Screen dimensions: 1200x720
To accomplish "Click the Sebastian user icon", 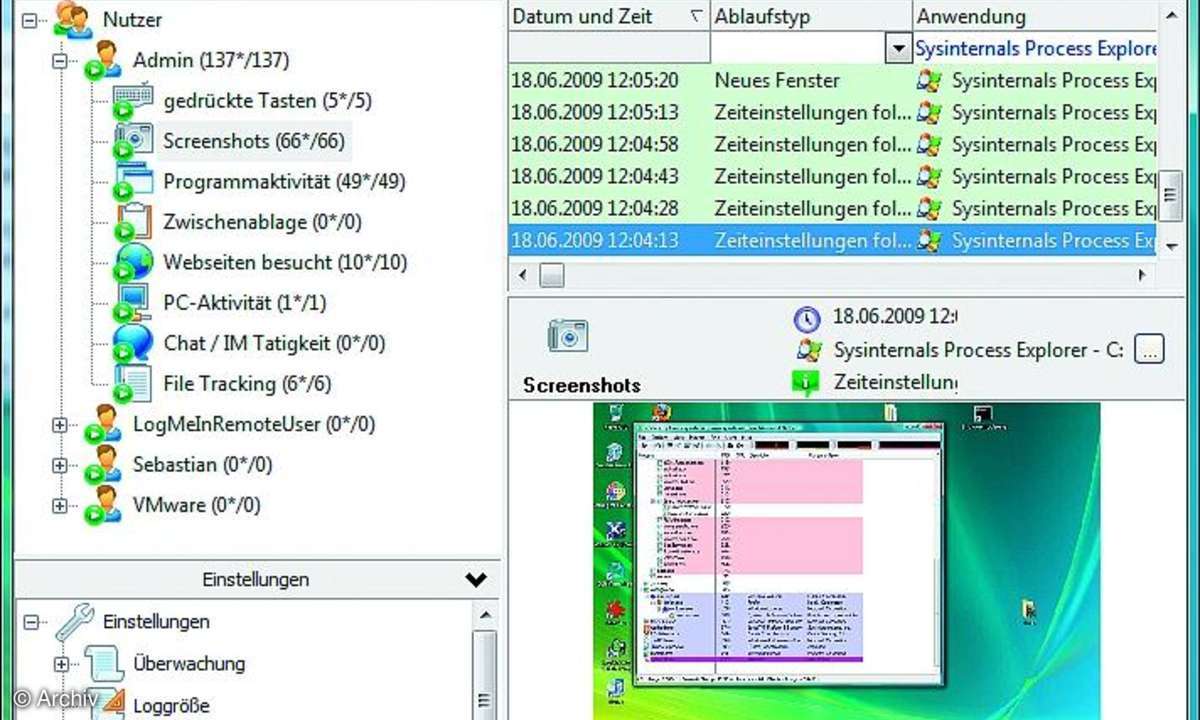I will (104, 464).
